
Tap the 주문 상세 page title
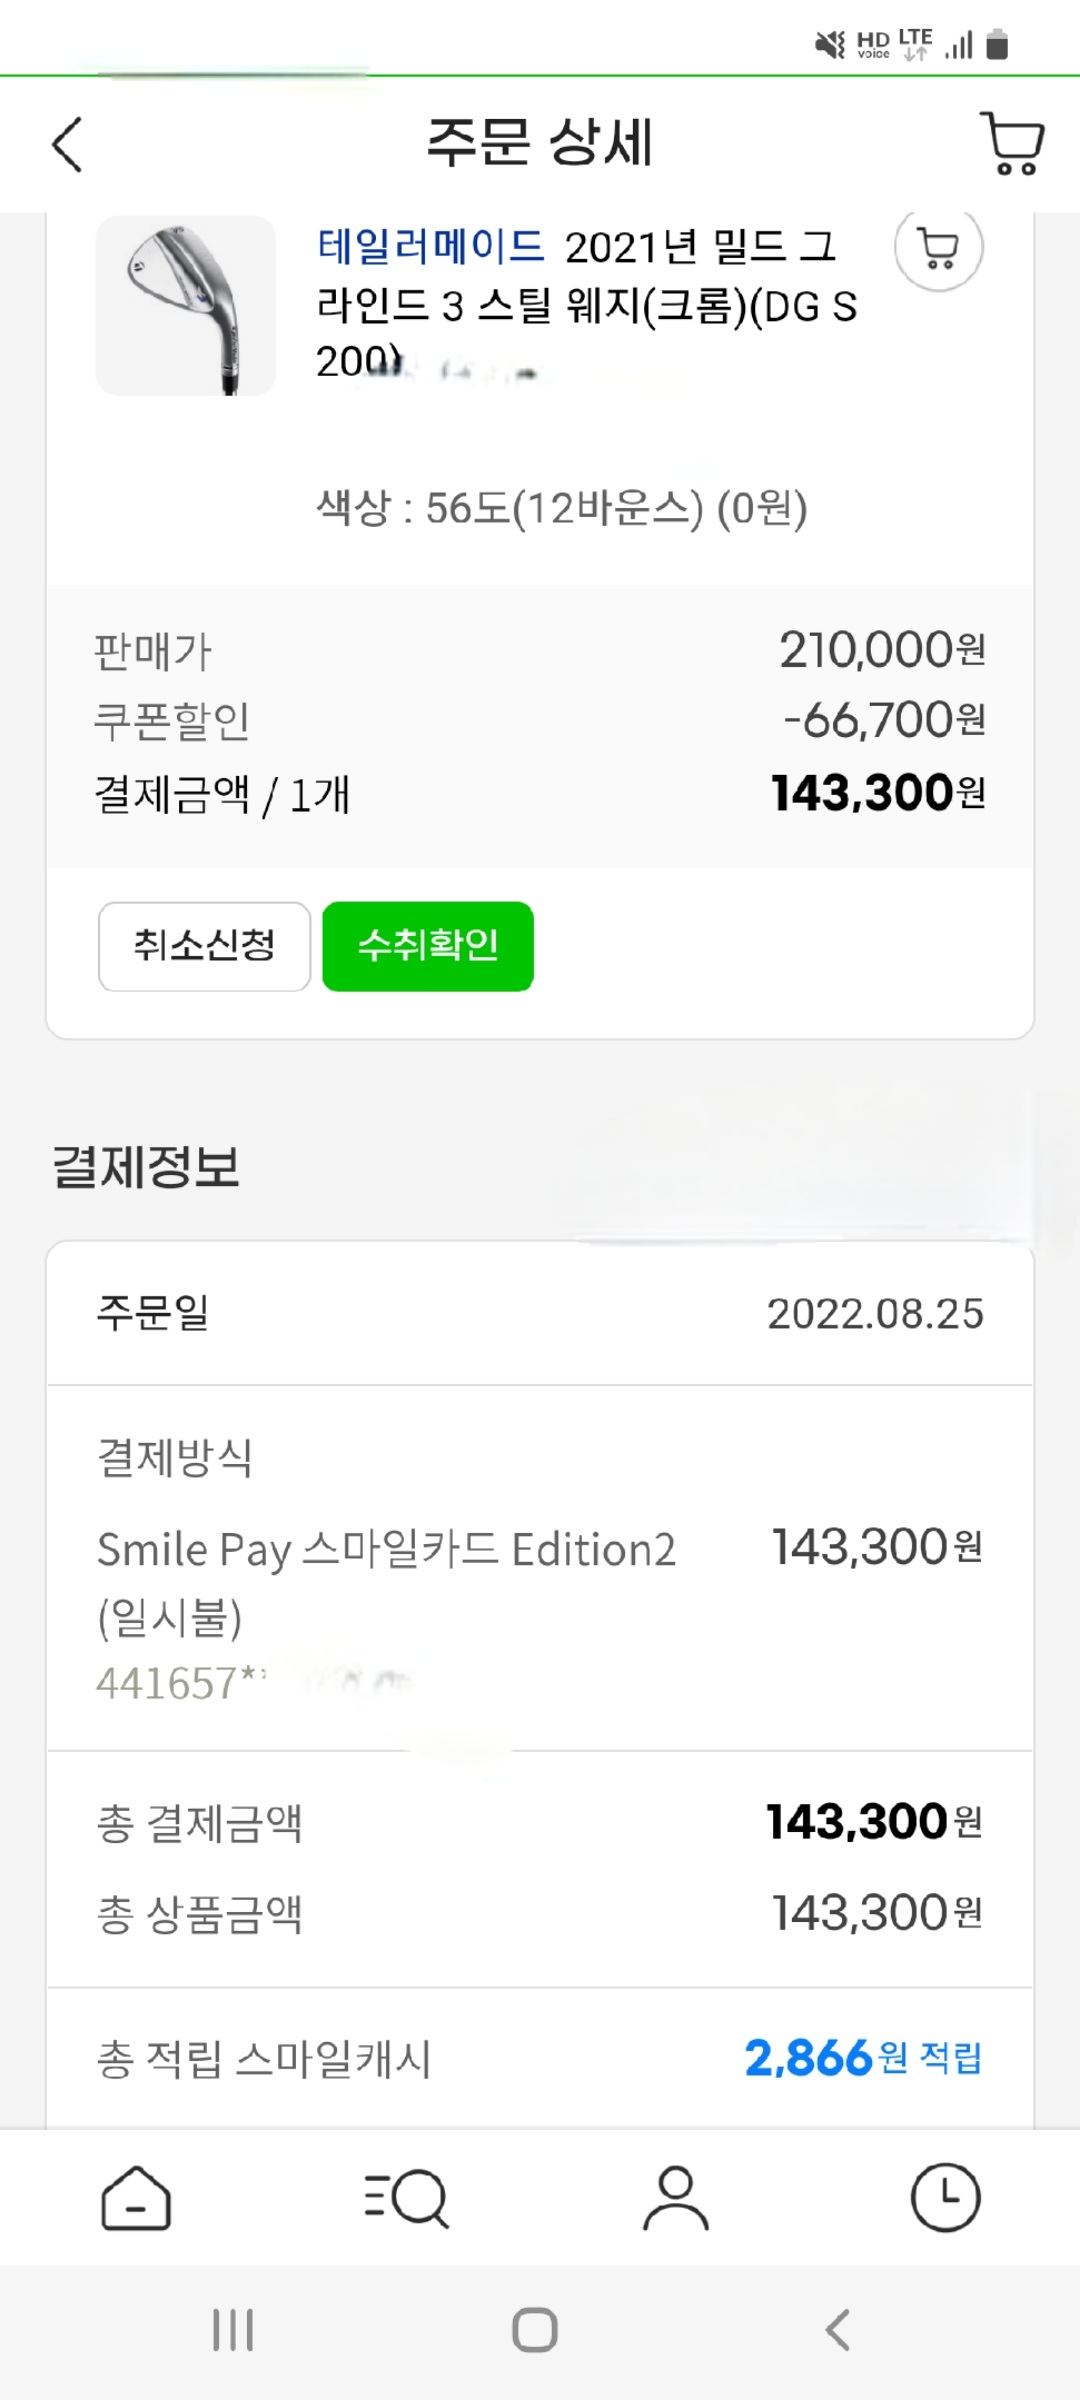point(540,143)
